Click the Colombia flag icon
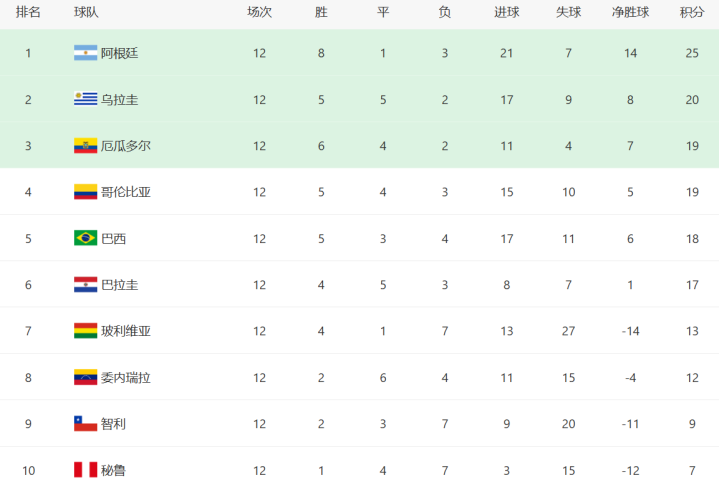 coord(85,192)
